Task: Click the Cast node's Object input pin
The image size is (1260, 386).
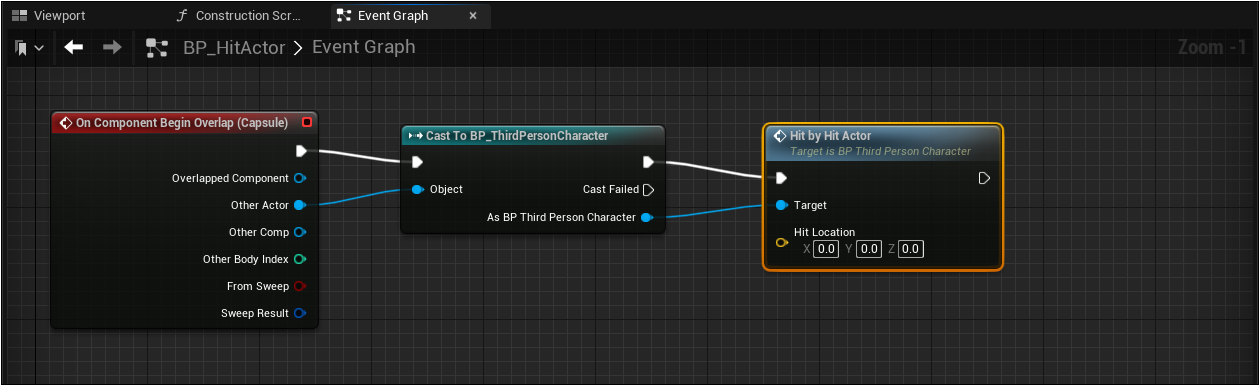Action: click(x=418, y=189)
